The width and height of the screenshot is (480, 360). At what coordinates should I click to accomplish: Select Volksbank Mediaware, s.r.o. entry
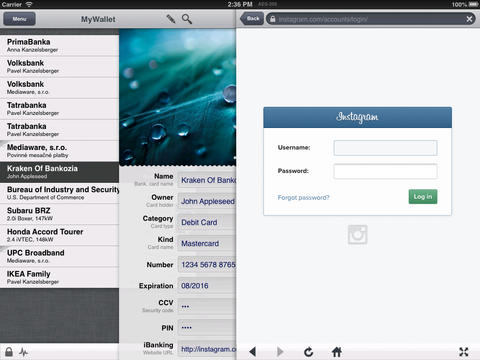(x=59, y=87)
